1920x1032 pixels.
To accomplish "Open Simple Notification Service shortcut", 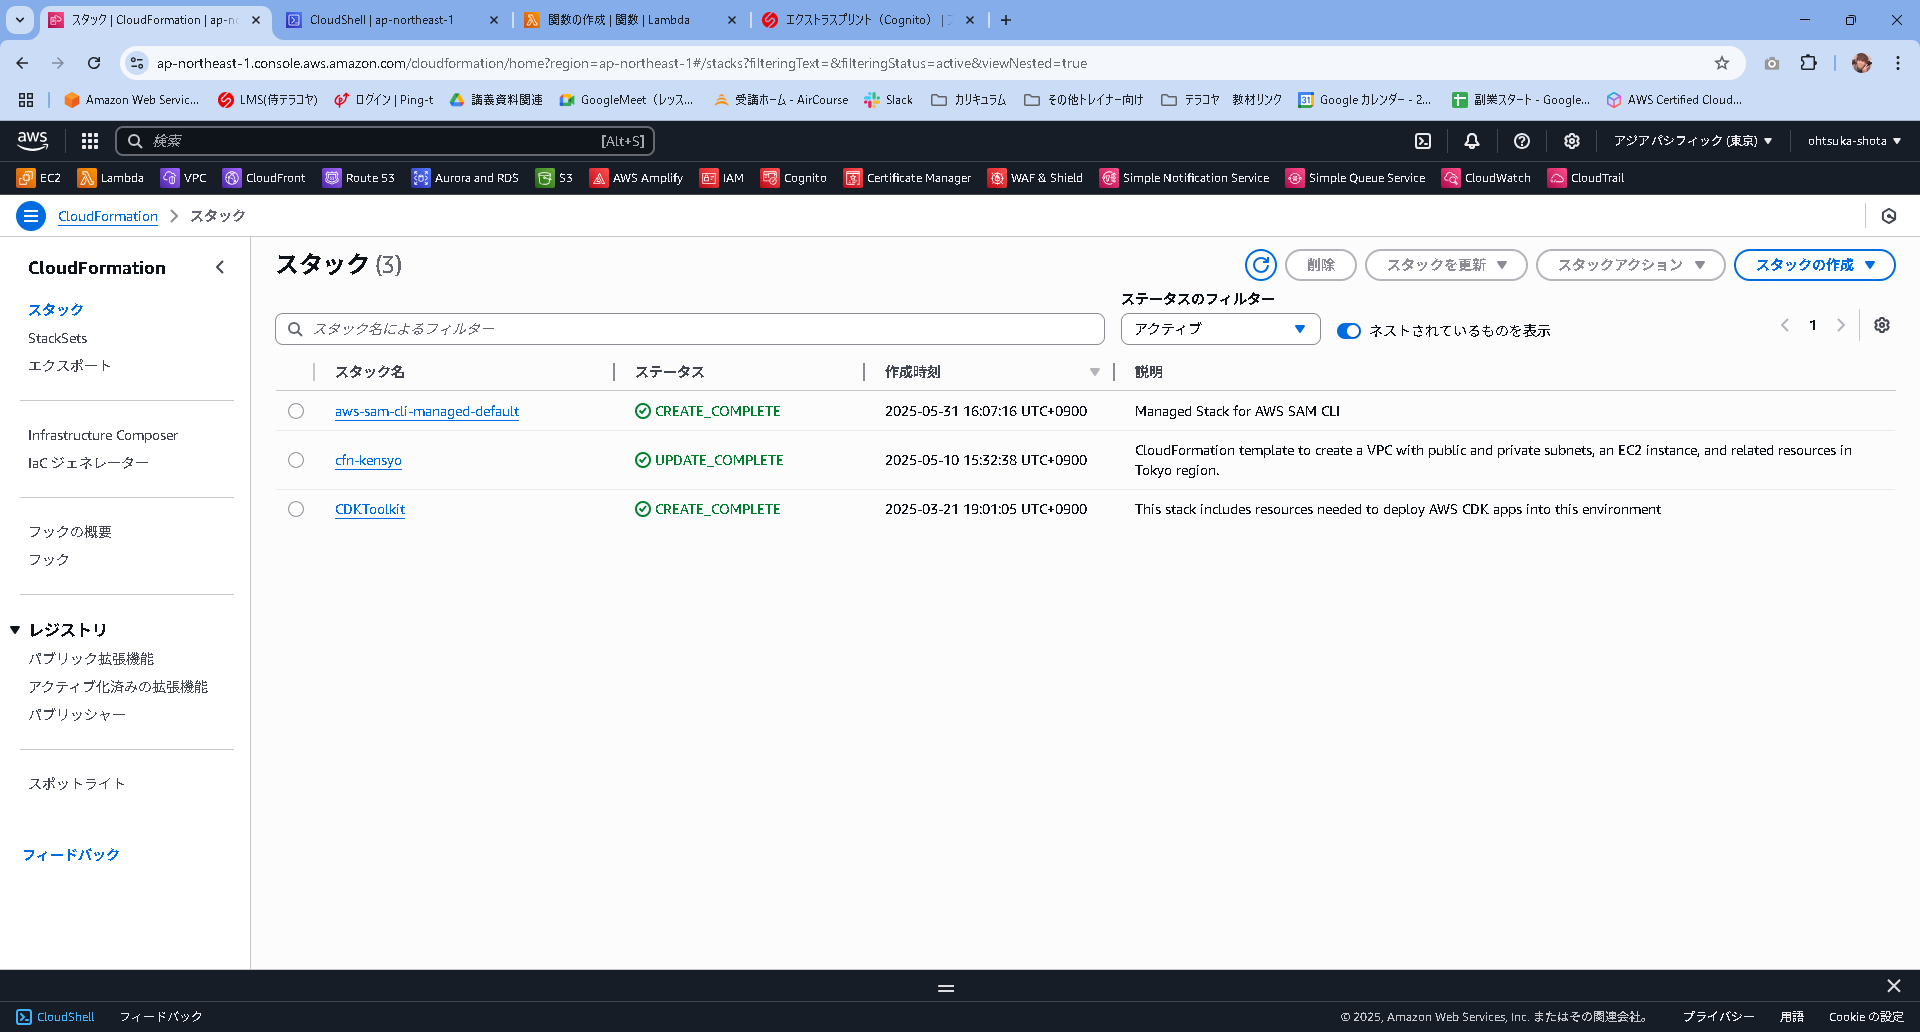I will coord(1184,178).
